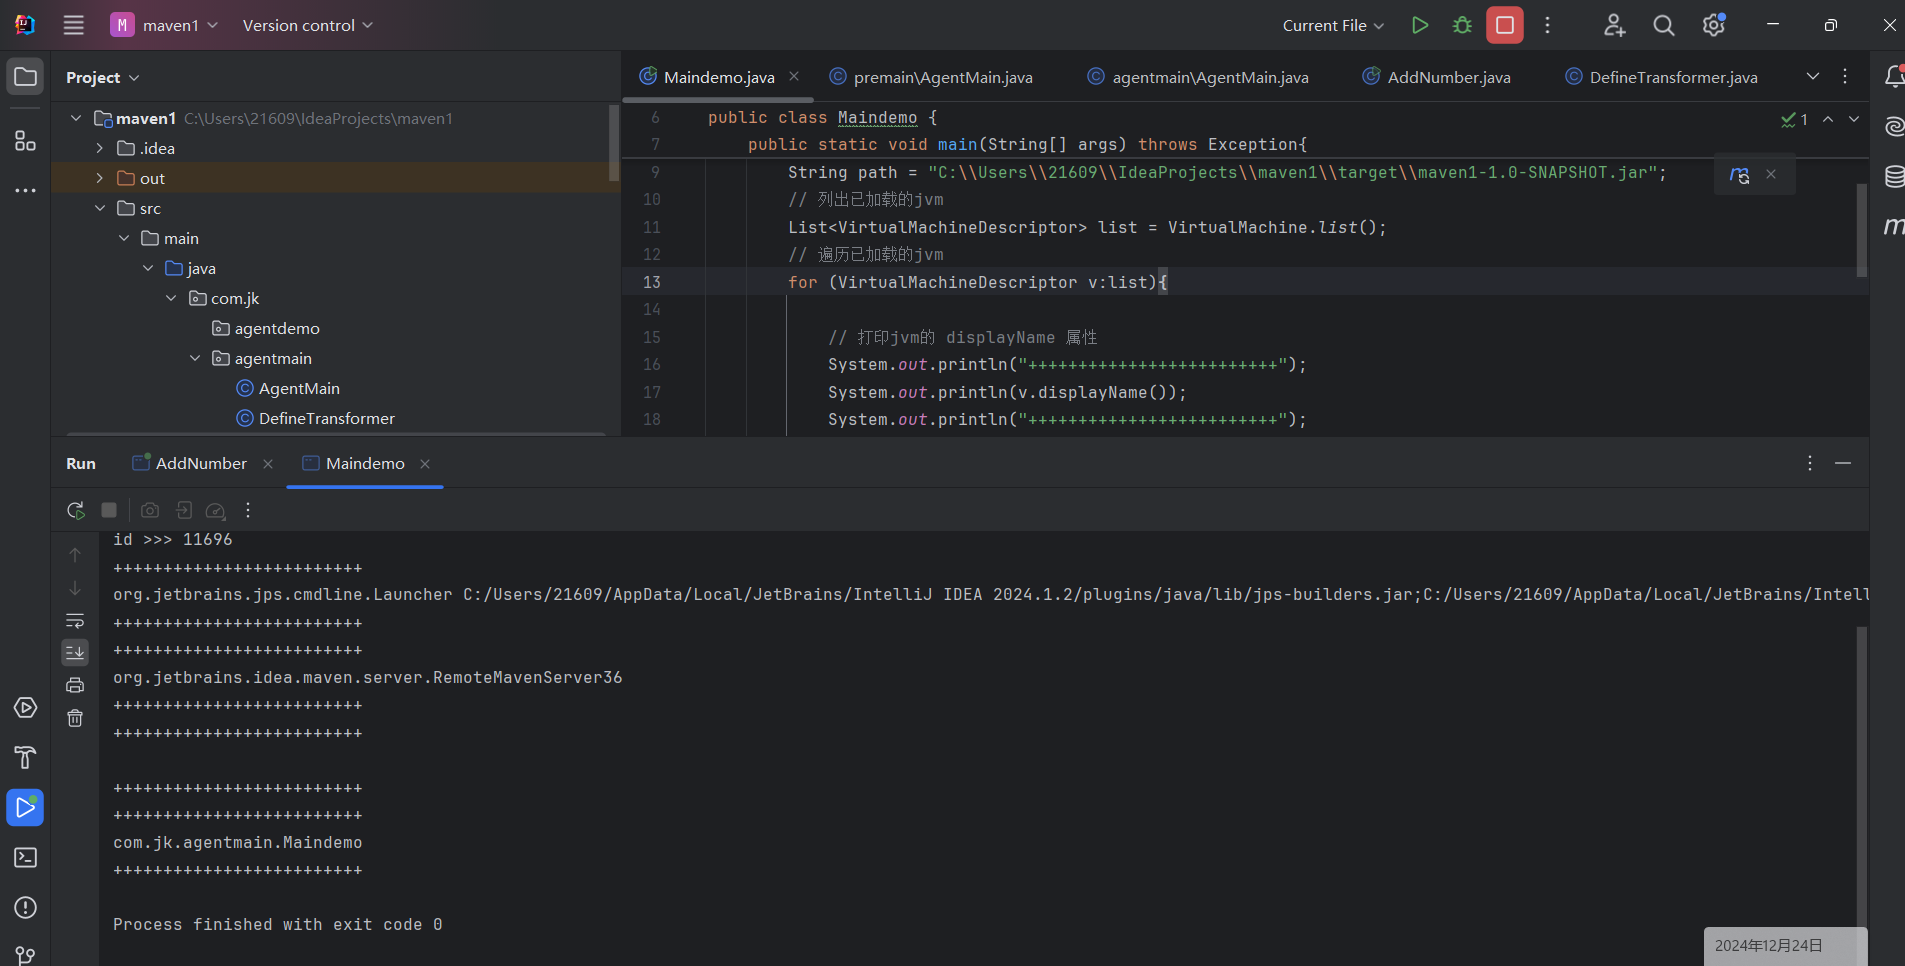Click the grey stop square in Run toolbar

tap(109, 510)
